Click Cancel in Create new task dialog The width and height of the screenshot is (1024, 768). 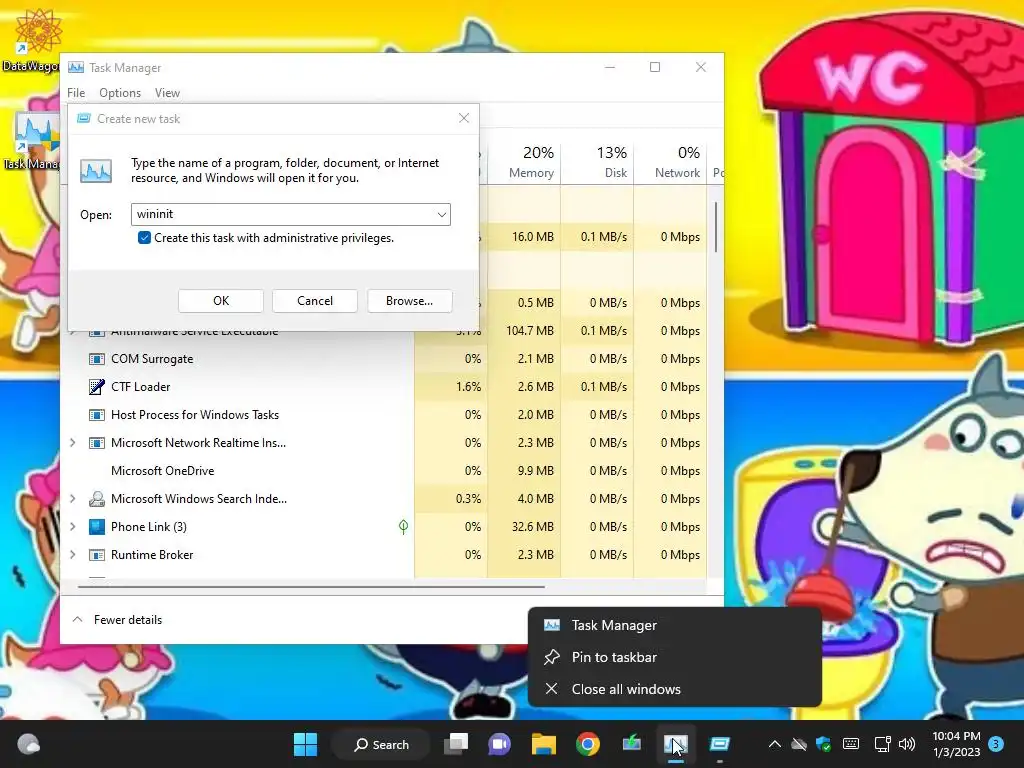click(x=315, y=300)
